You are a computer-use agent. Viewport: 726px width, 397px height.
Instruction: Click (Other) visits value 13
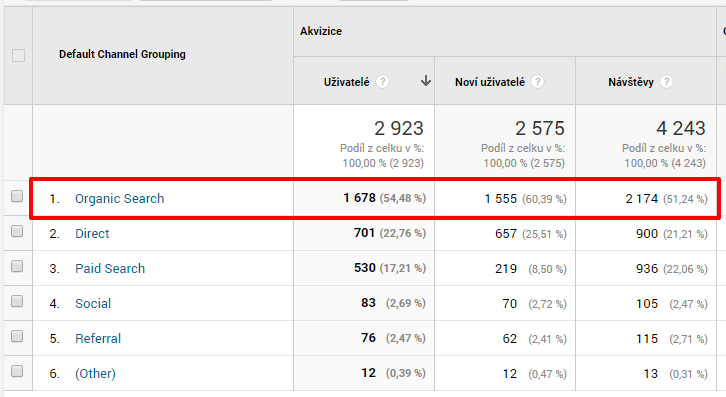click(x=651, y=373)
